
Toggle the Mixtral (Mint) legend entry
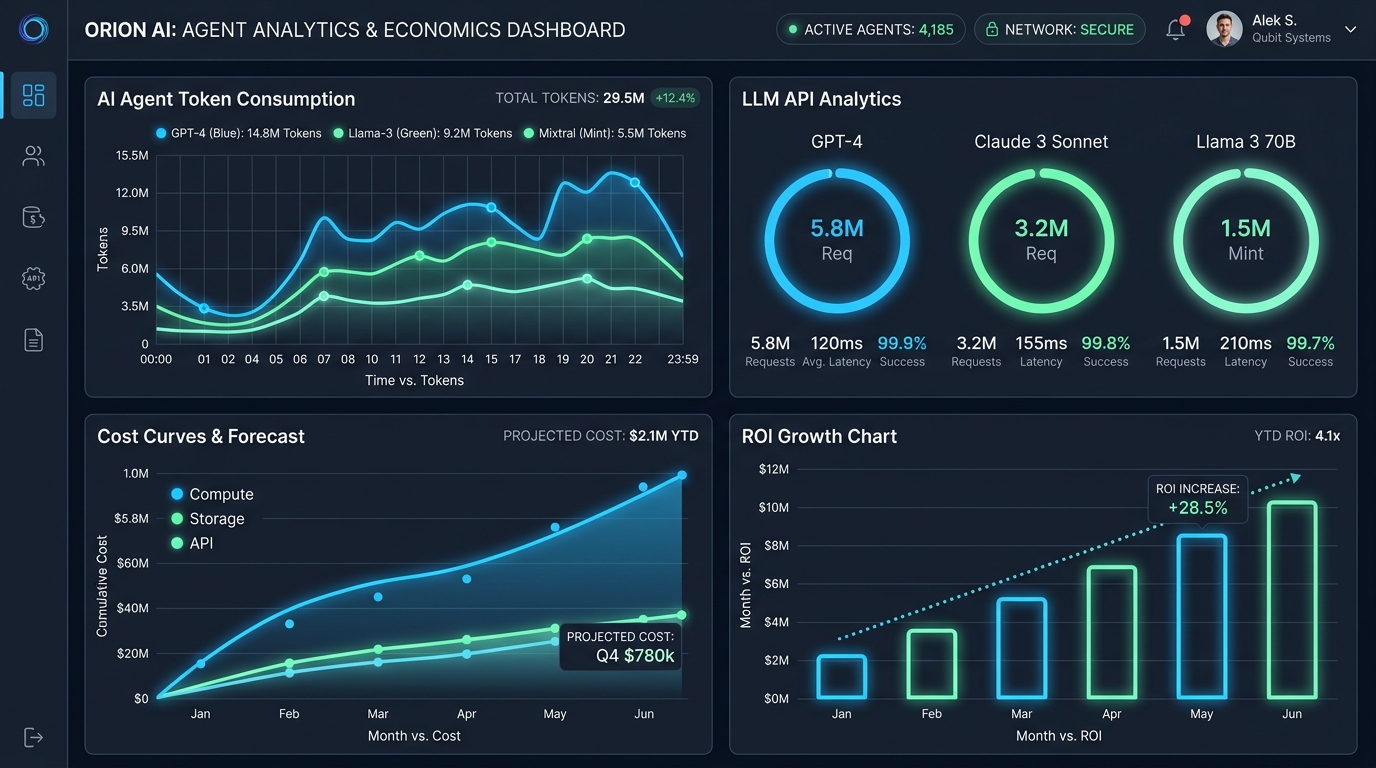(605, 133)
